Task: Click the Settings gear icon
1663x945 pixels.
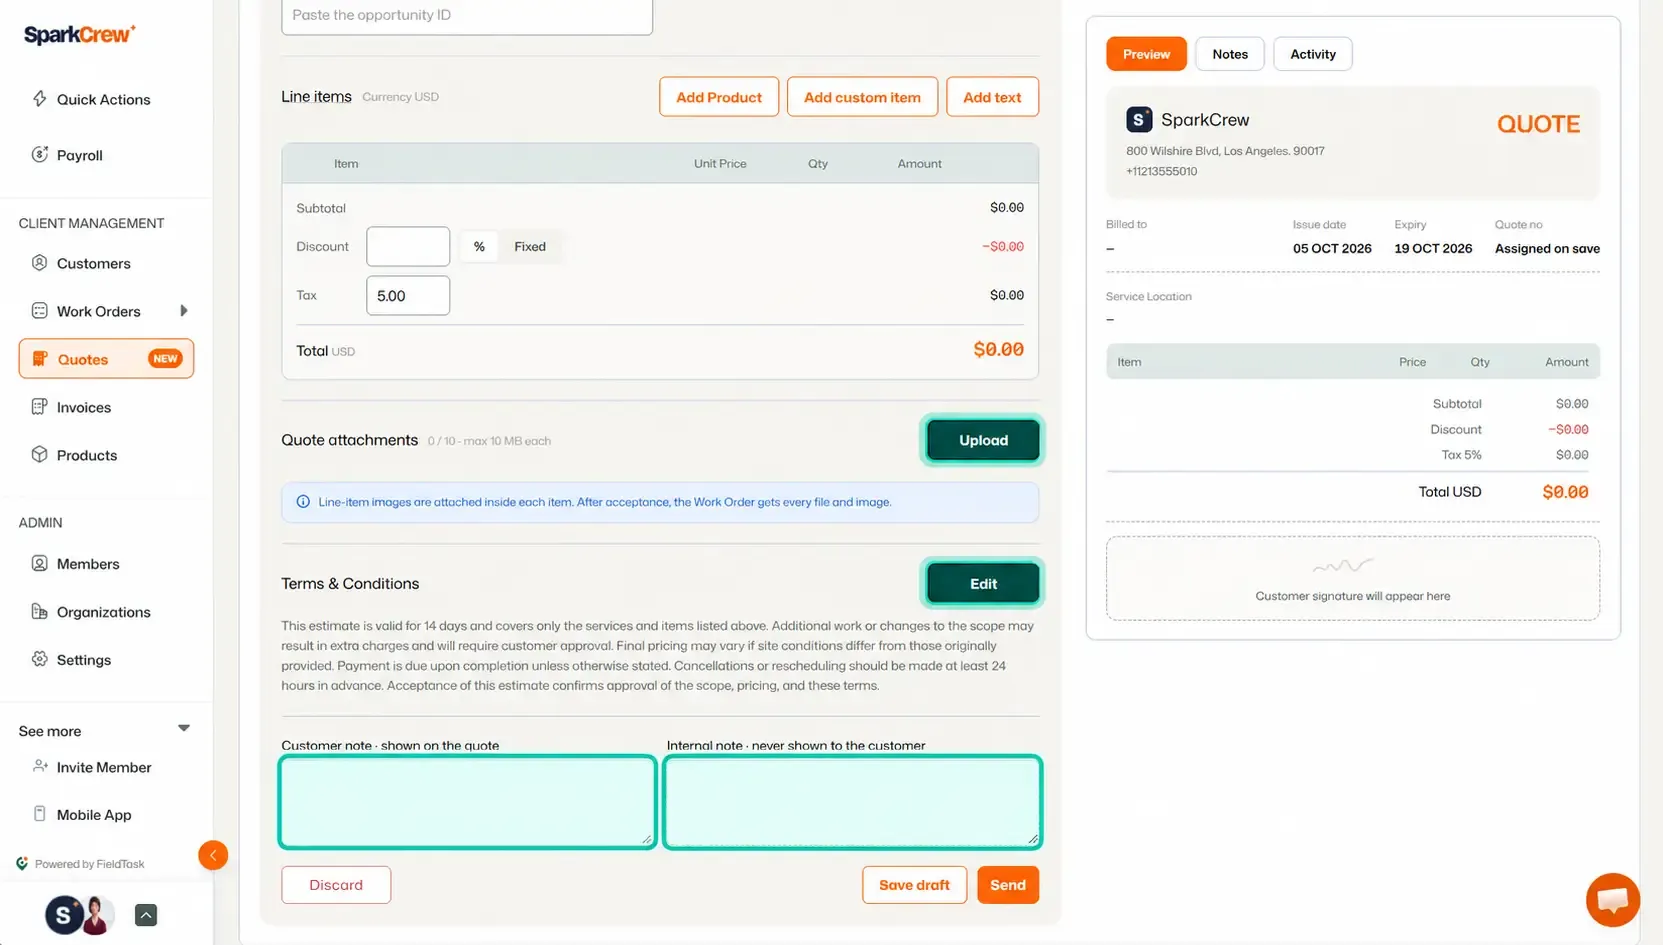Action: coord(40,659)
